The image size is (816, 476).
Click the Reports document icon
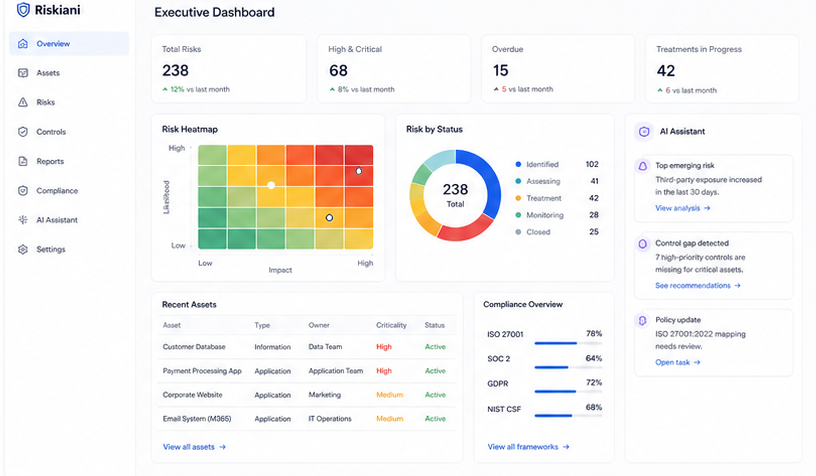23,161
